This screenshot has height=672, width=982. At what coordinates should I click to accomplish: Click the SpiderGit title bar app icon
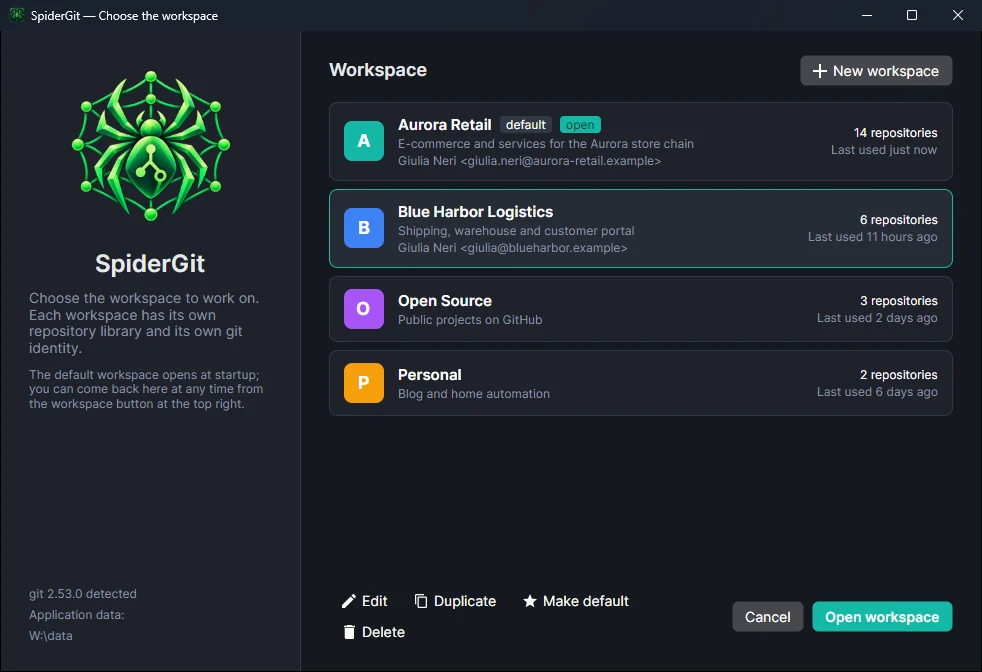click(x=16, y=15)
